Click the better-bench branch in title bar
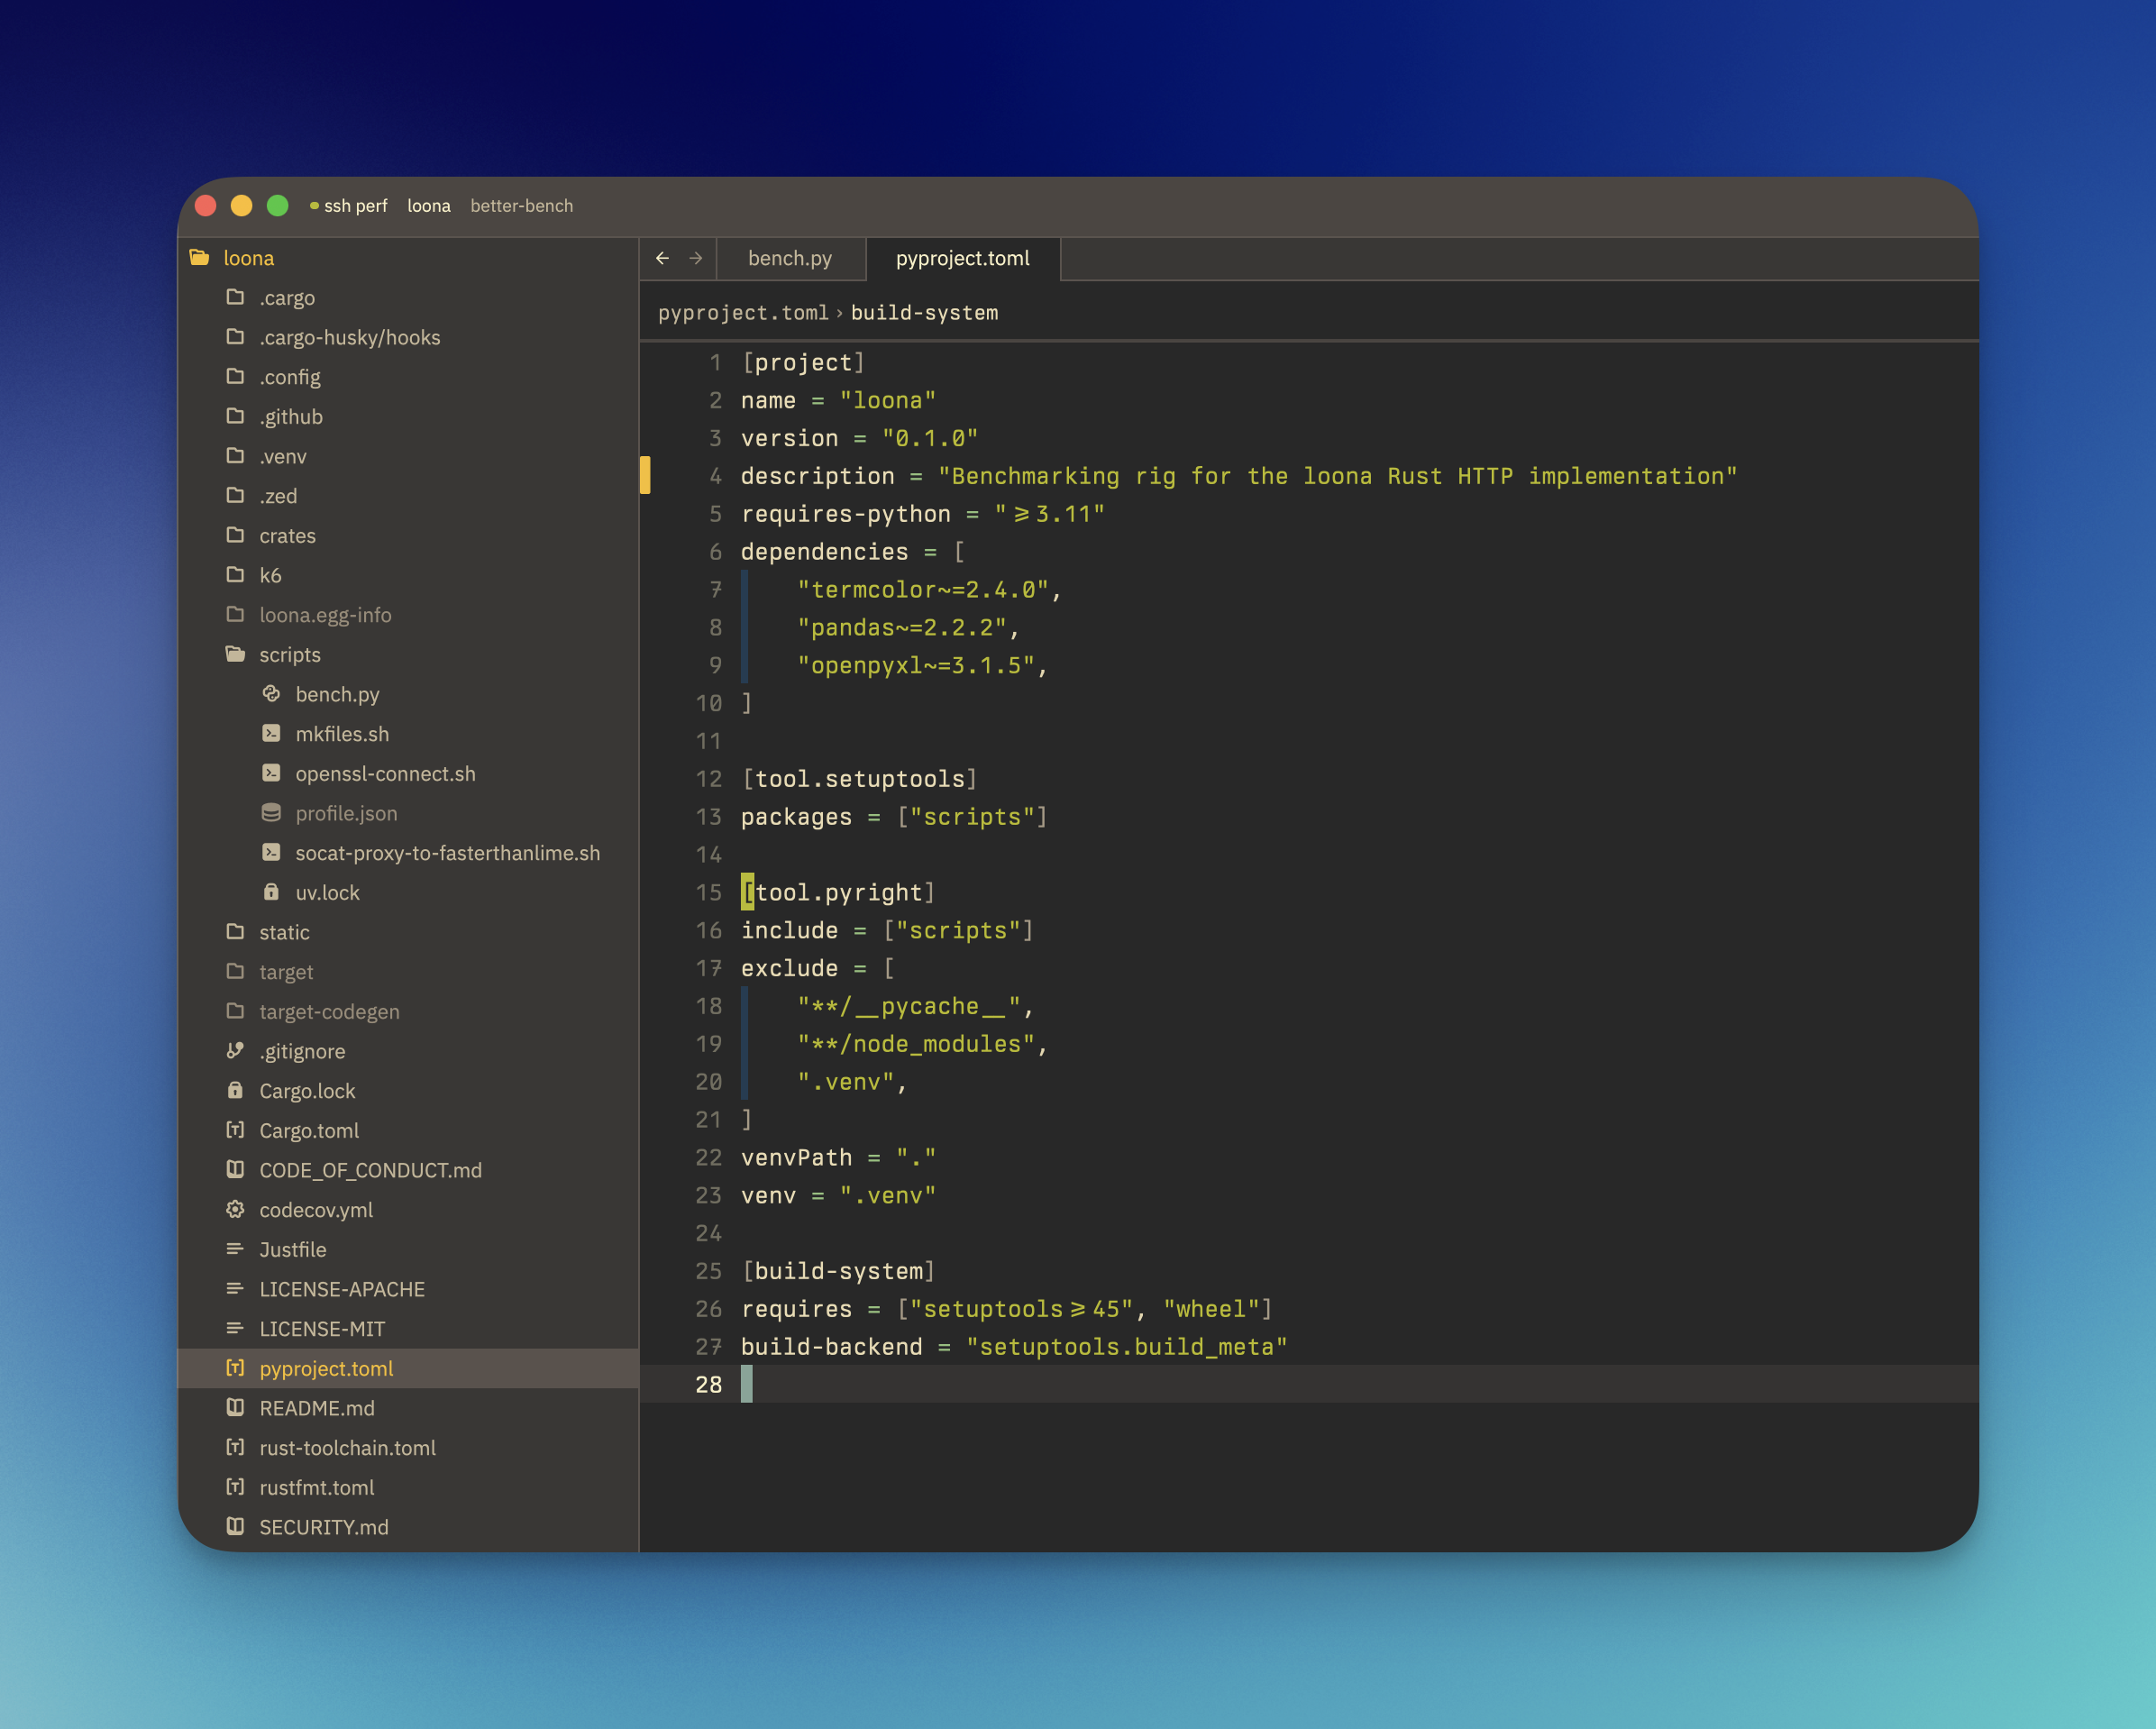The image size is (2156, 1729). coord(521,206)
